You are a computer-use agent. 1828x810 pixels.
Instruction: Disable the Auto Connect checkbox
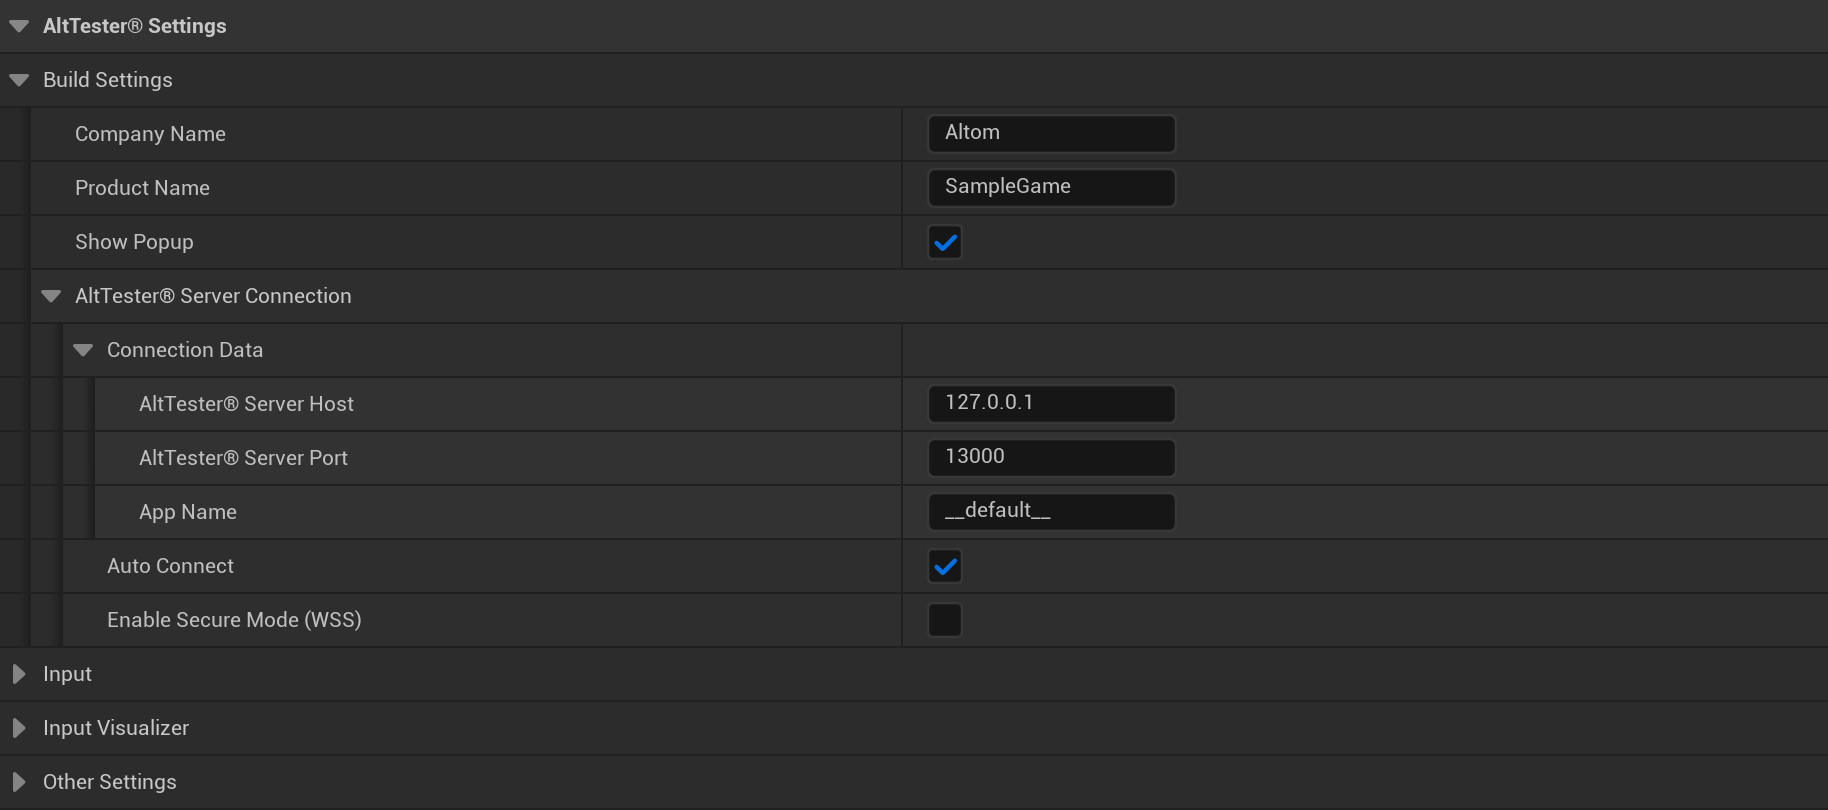click(945, 566)
